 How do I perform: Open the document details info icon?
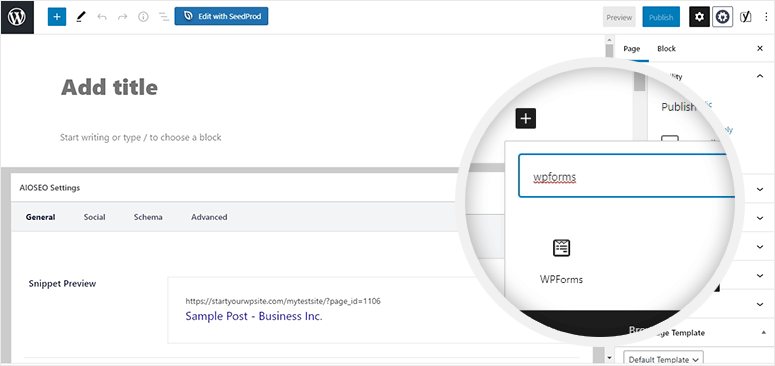(x=143, y=17)
